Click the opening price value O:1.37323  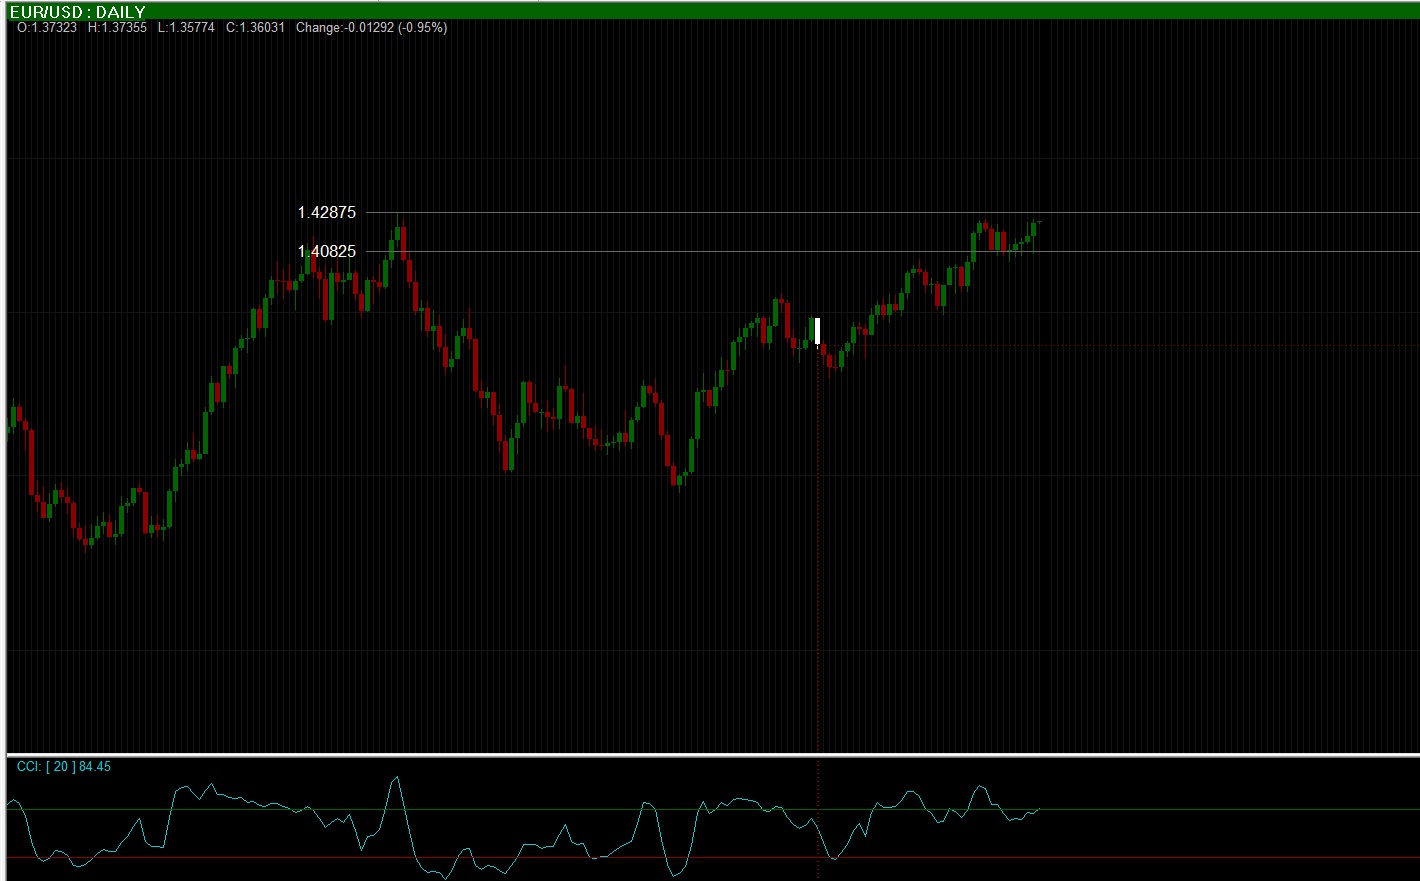(47, 27)
